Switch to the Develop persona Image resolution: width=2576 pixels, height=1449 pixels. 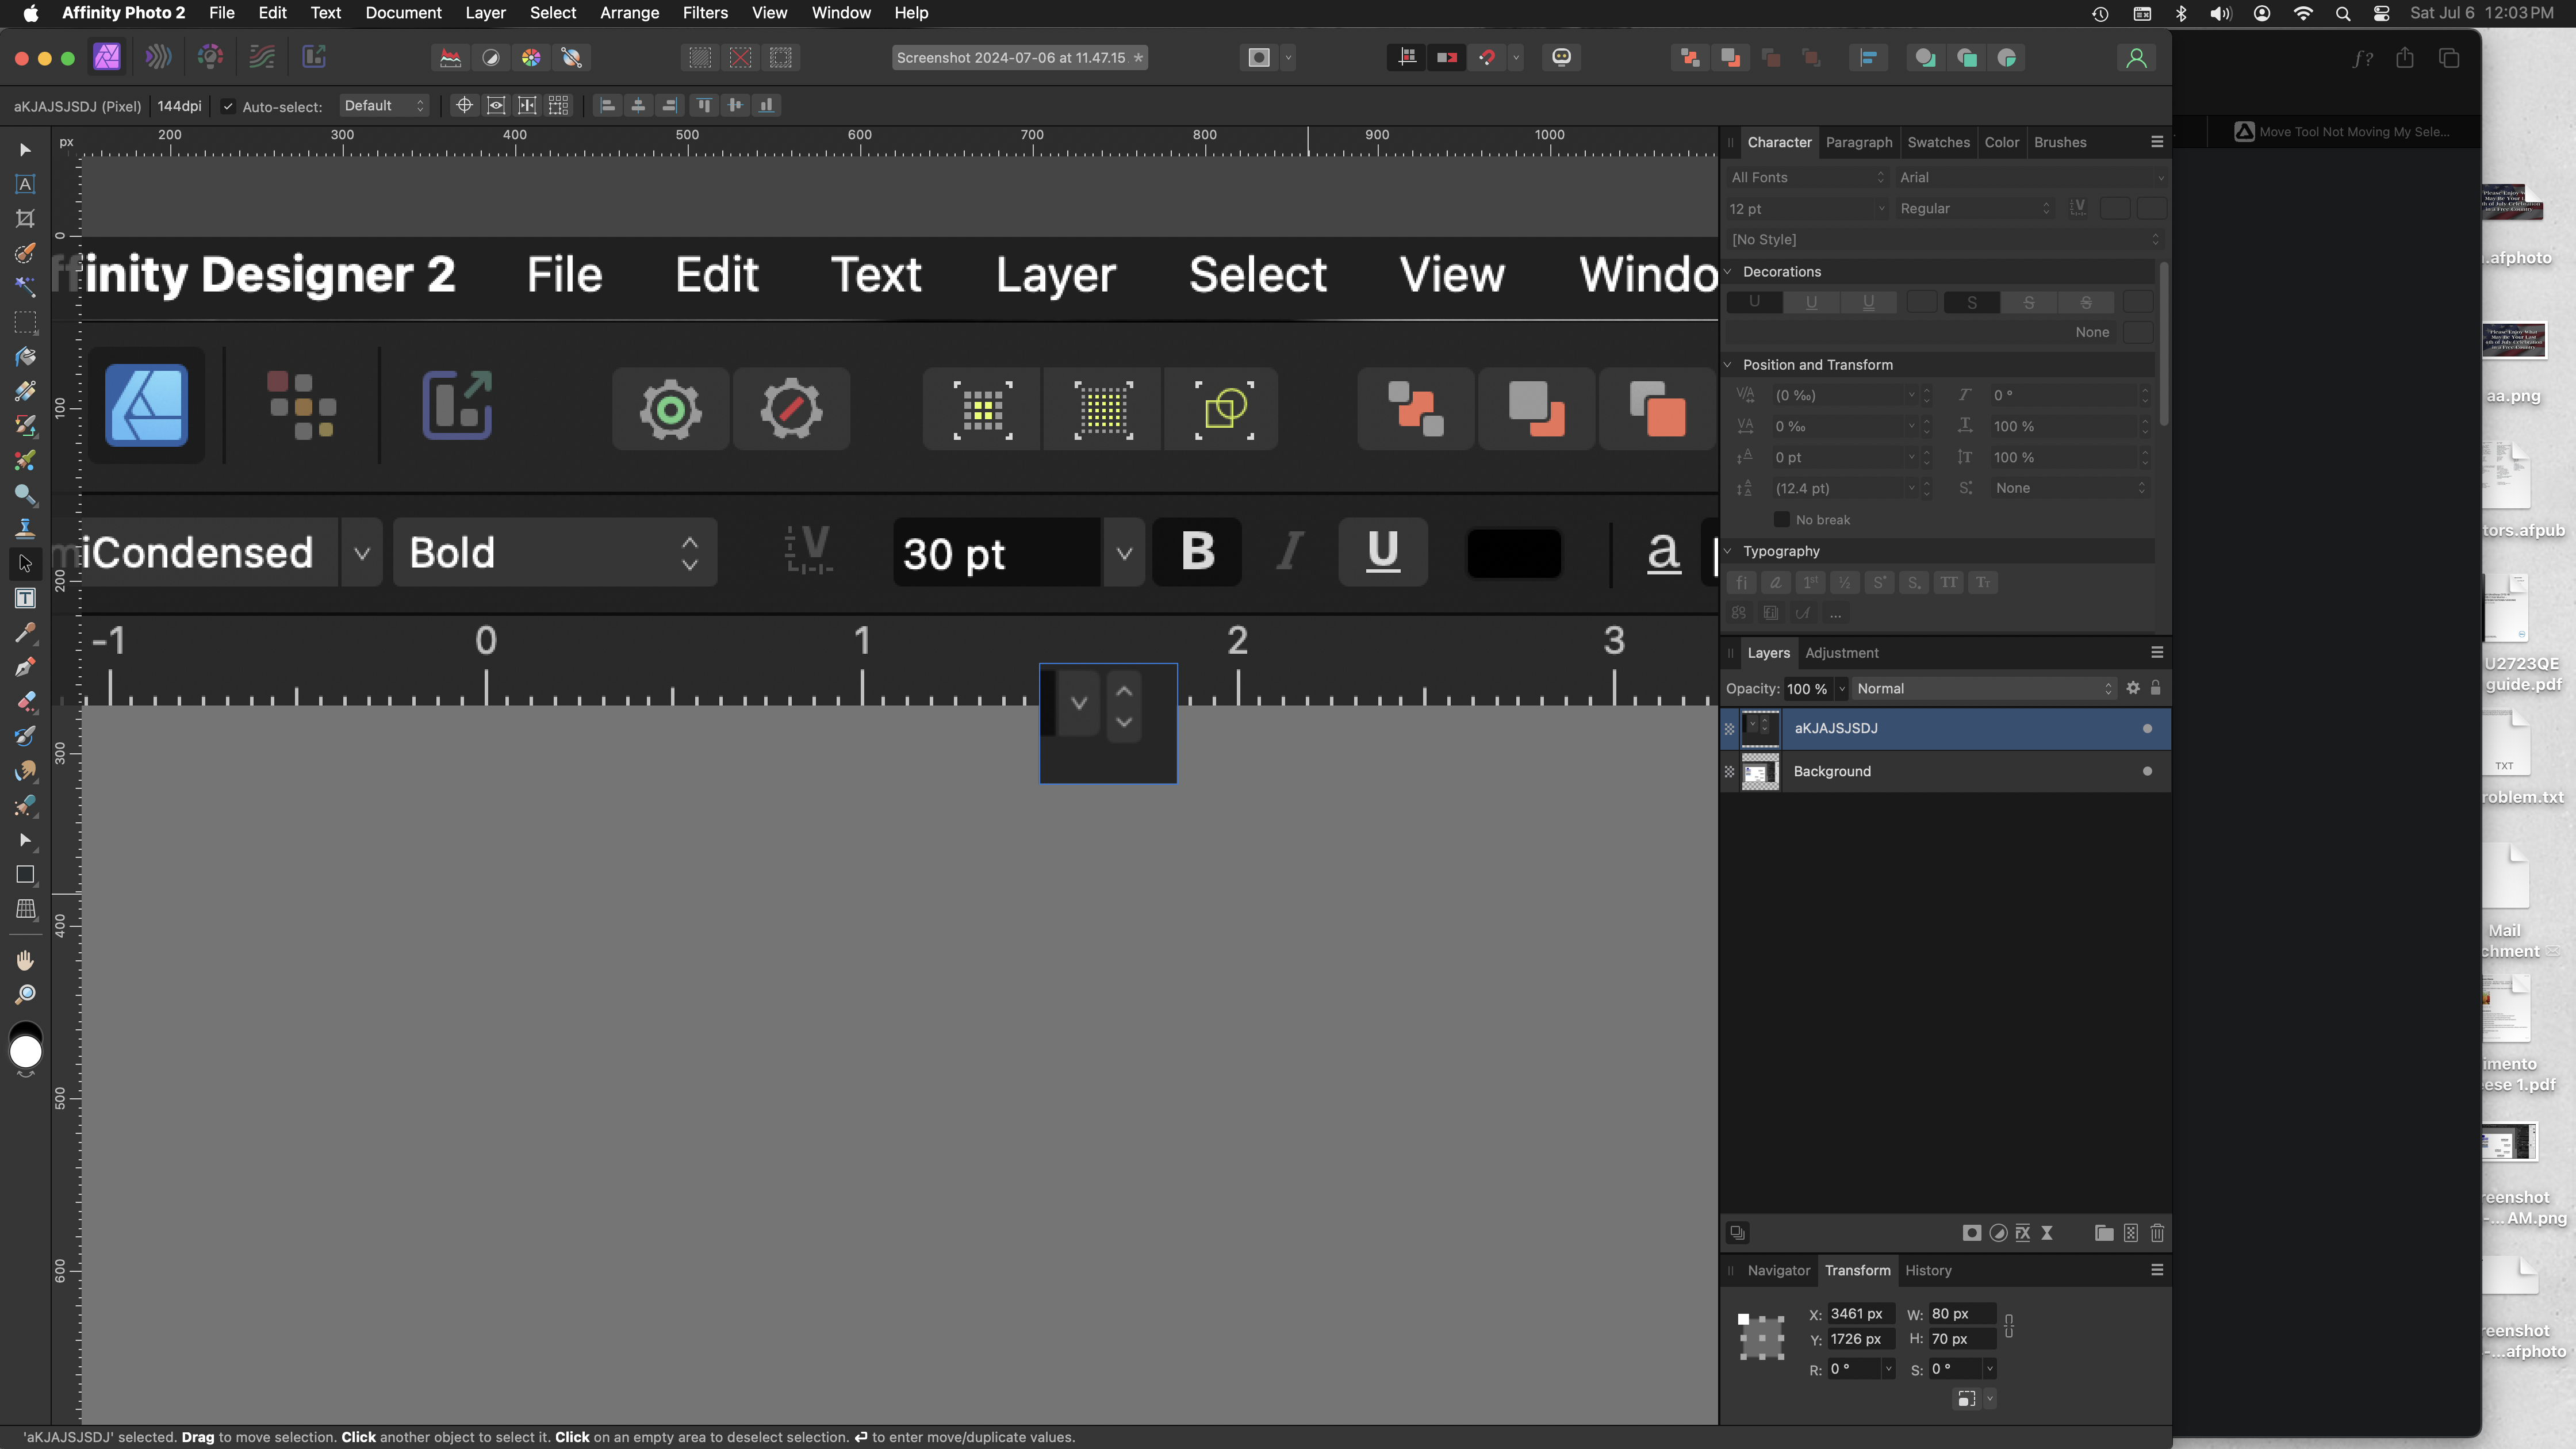[x=210, y=57]
